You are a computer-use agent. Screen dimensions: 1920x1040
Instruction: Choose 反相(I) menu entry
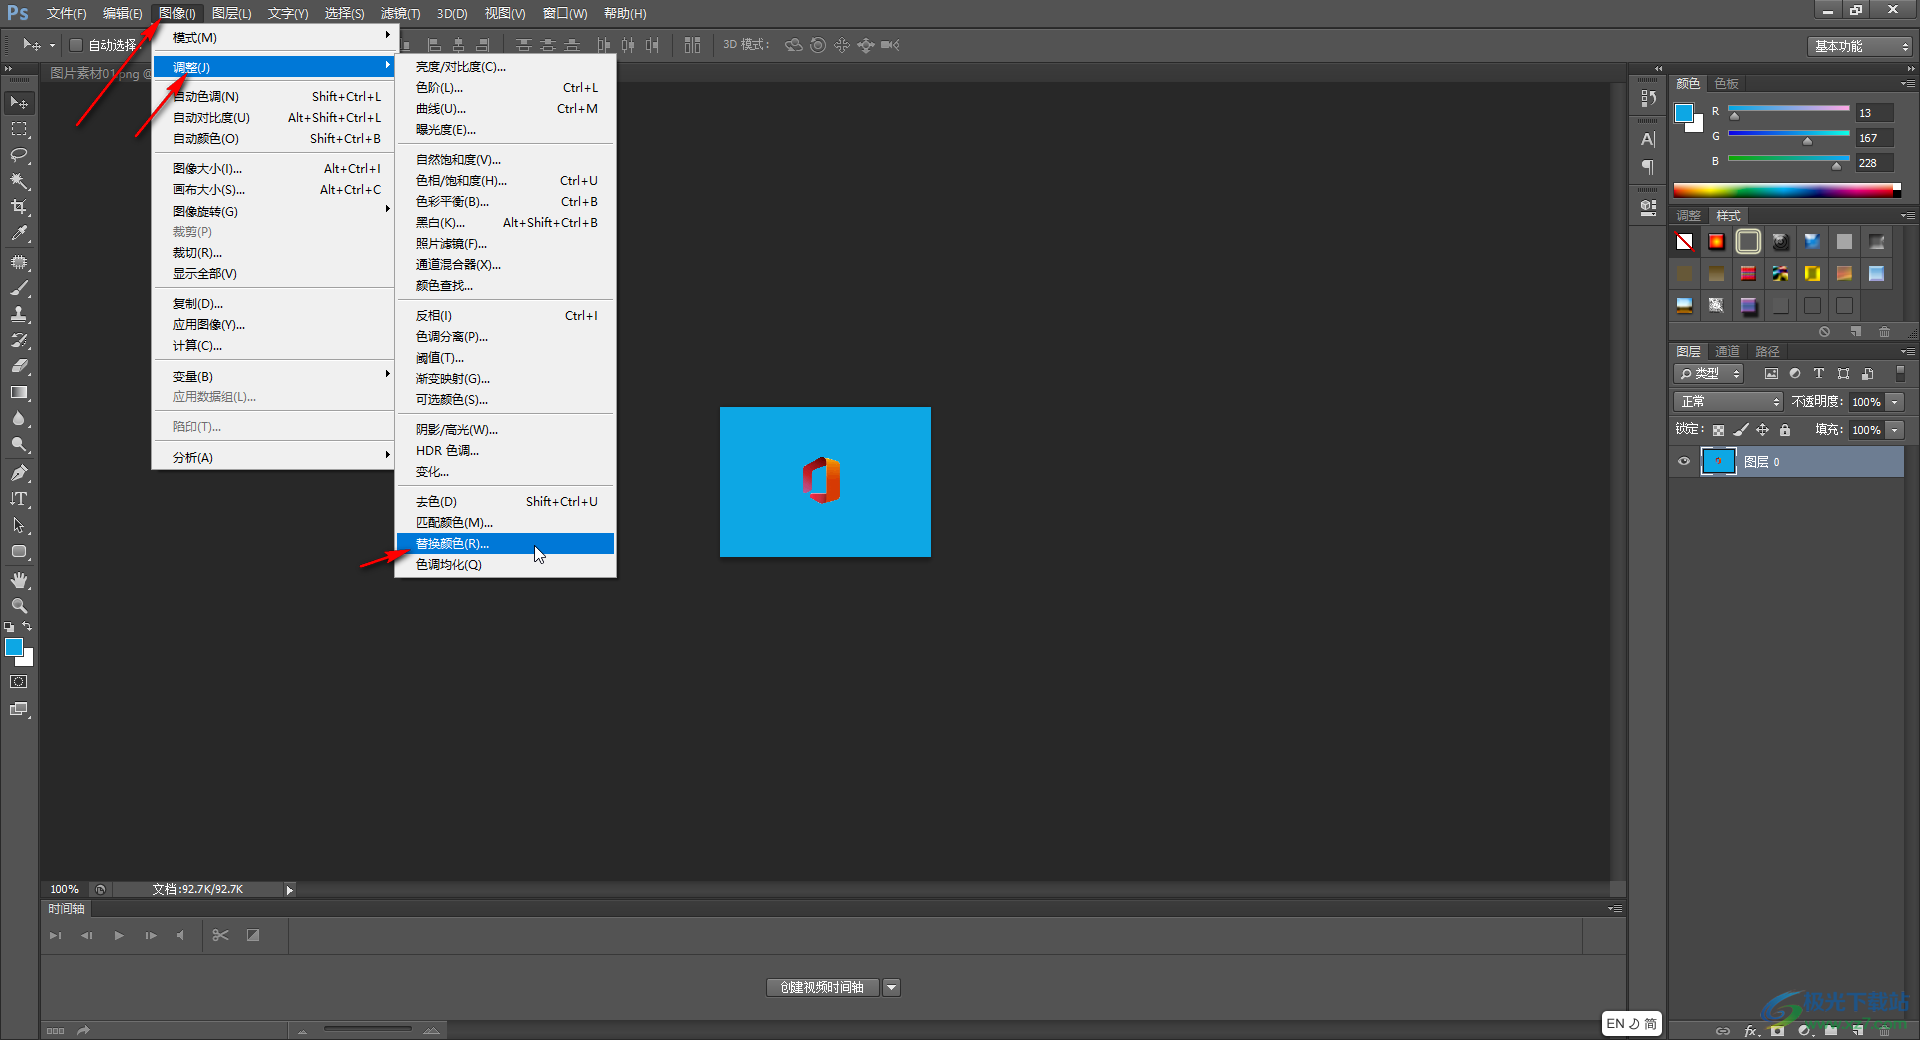[505, 315]
